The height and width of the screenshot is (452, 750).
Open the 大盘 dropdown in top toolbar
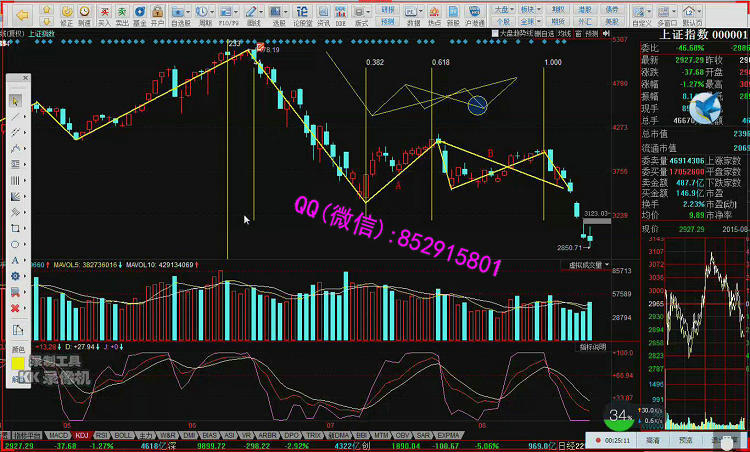click(x=505, y=7)
